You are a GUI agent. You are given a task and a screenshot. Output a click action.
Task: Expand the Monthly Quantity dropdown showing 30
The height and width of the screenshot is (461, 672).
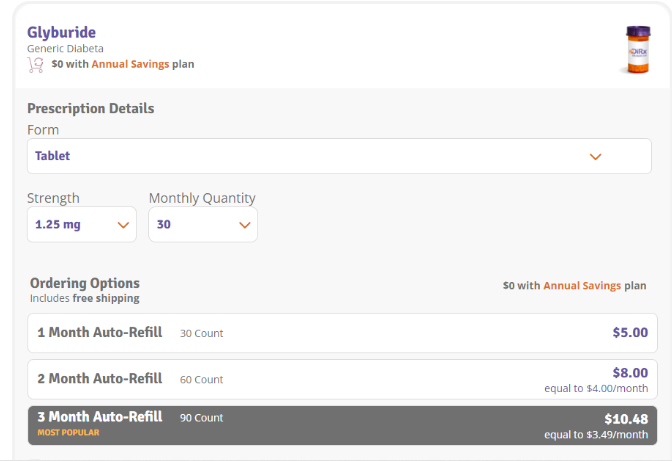coord(203,225)
